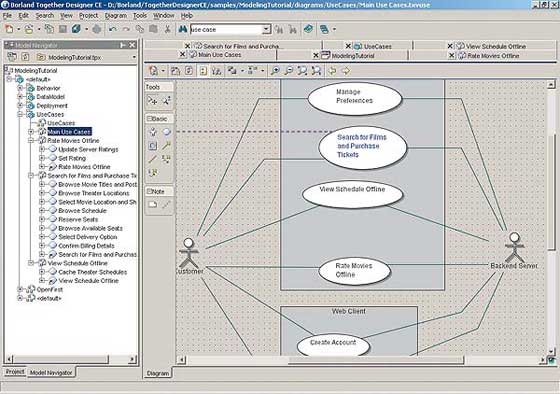Click the Zoom In magnifier icon
Viewport: 560px width, 394px height.
click(x=275, y=71)
